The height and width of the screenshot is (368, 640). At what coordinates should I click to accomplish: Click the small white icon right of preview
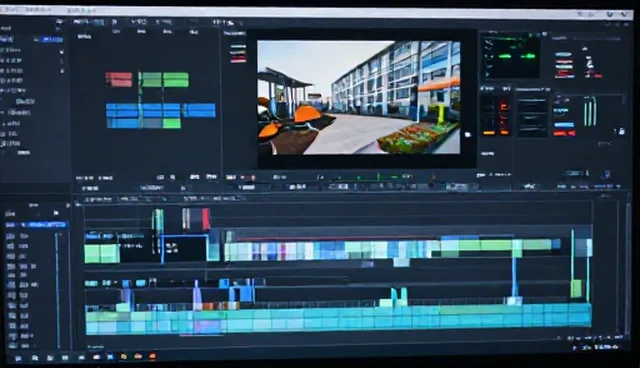pyautogui.click(x=467, y=134)
